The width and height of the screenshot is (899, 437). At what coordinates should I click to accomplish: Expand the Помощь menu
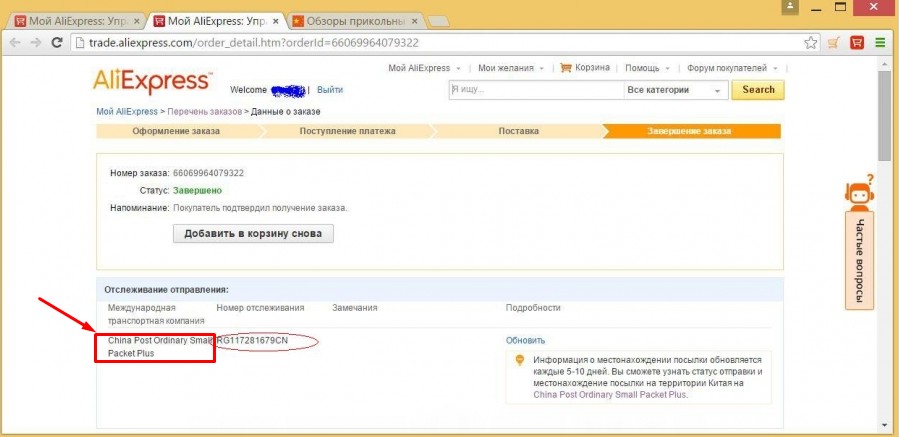click(x=647, y=68)
